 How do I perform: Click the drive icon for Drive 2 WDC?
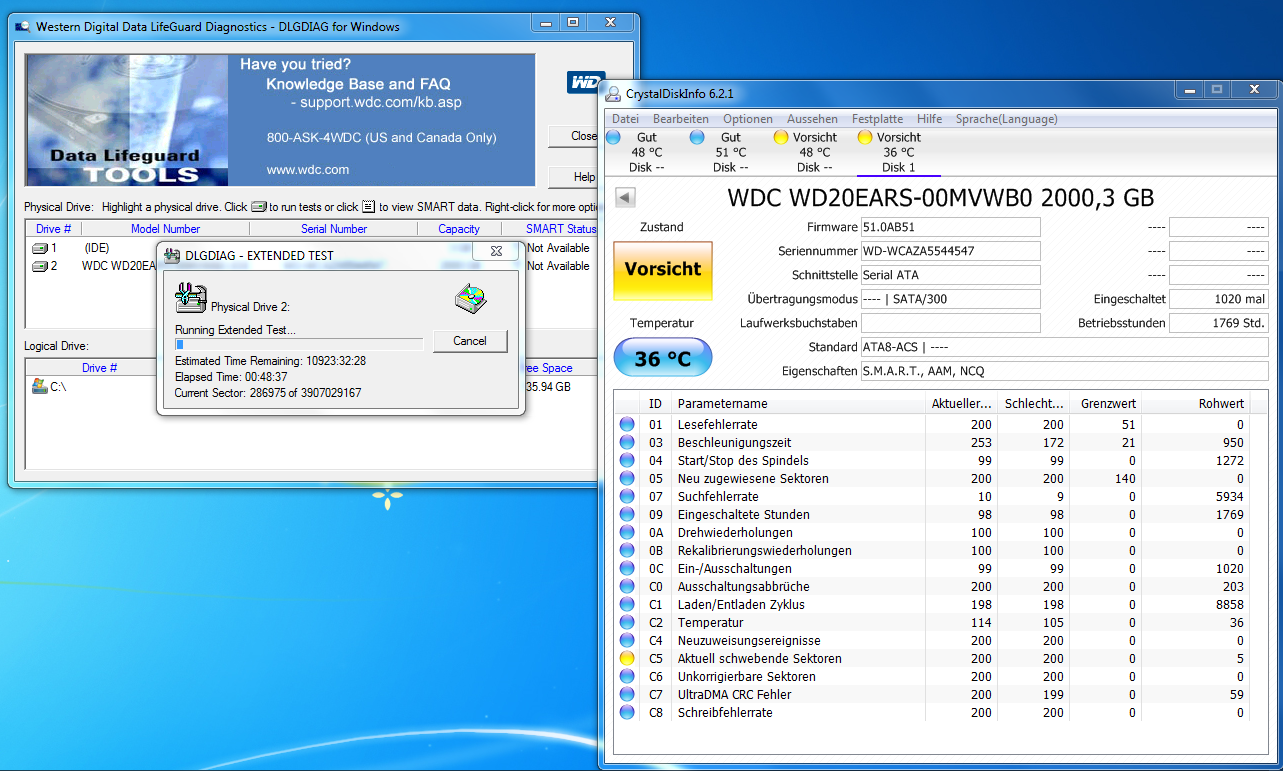pyautogui.click(x=40, y=266)
